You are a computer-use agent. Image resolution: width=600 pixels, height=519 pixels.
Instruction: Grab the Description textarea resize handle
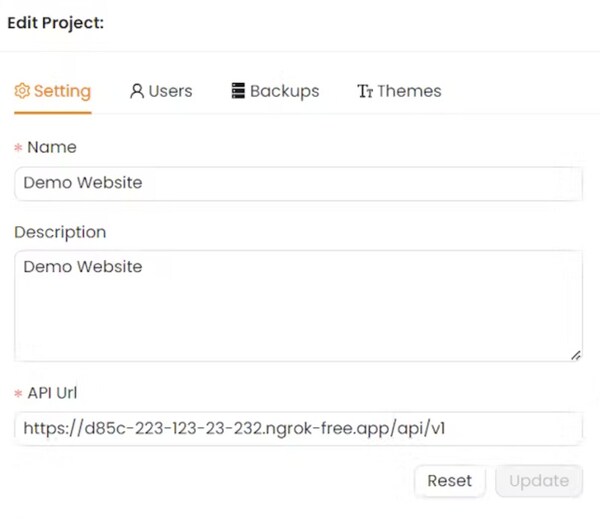pyautogui.click(x=576, y=355)
